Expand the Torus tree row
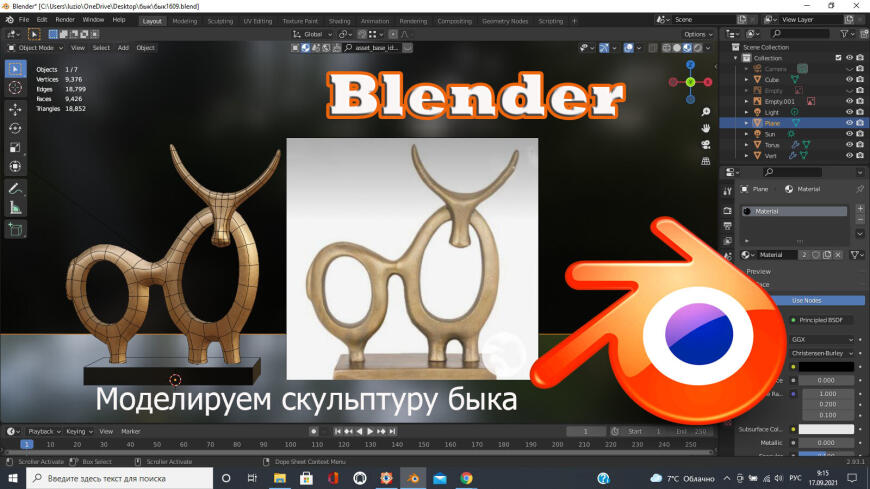The image size is (870, 489). [746, 145]
